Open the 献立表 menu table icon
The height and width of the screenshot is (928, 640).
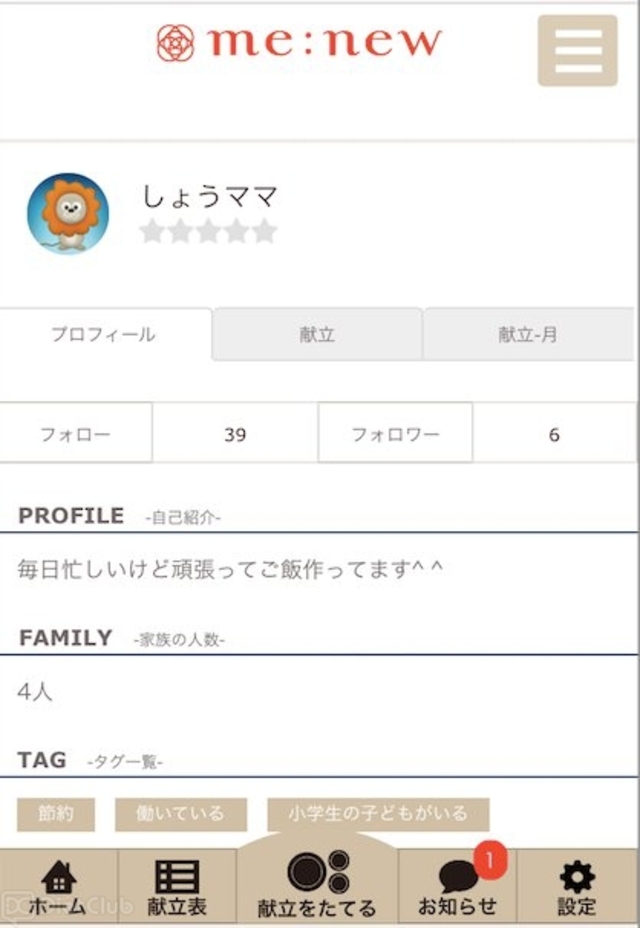[x=177, y=885]
